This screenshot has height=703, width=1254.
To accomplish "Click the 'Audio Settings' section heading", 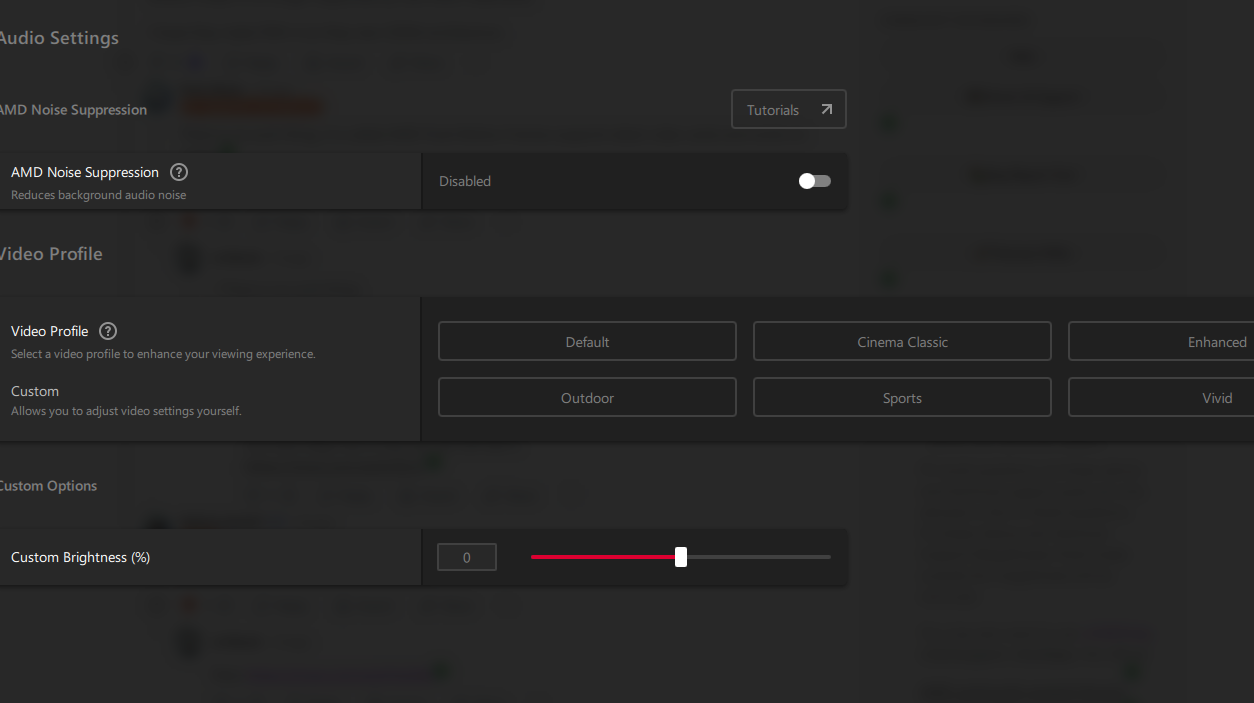I will coord(59,38).
